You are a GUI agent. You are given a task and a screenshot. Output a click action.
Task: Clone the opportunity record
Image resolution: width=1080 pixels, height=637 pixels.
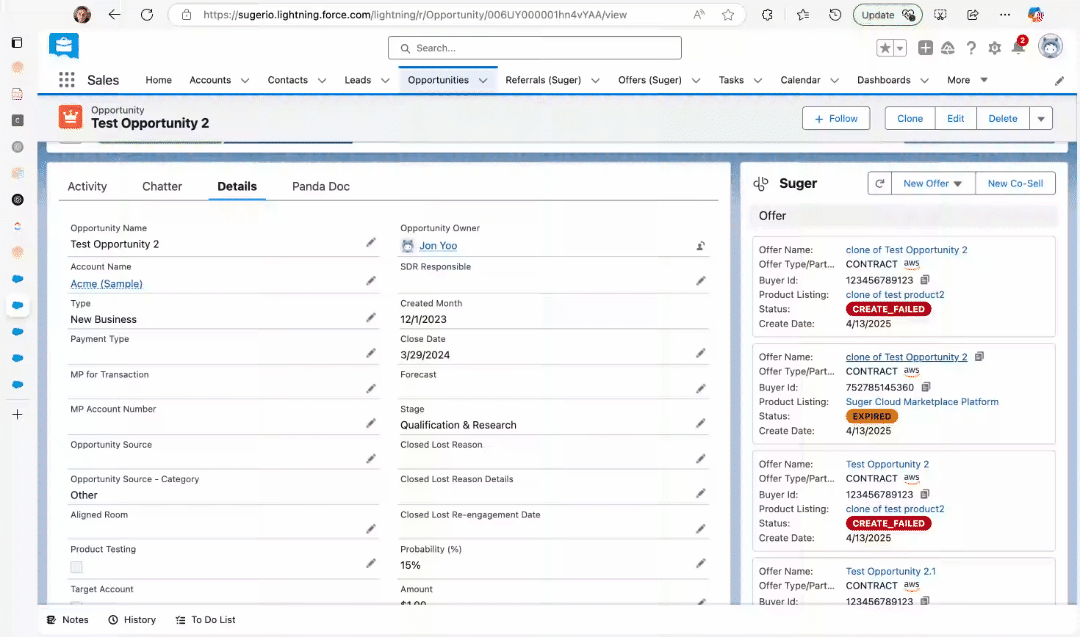910,118
